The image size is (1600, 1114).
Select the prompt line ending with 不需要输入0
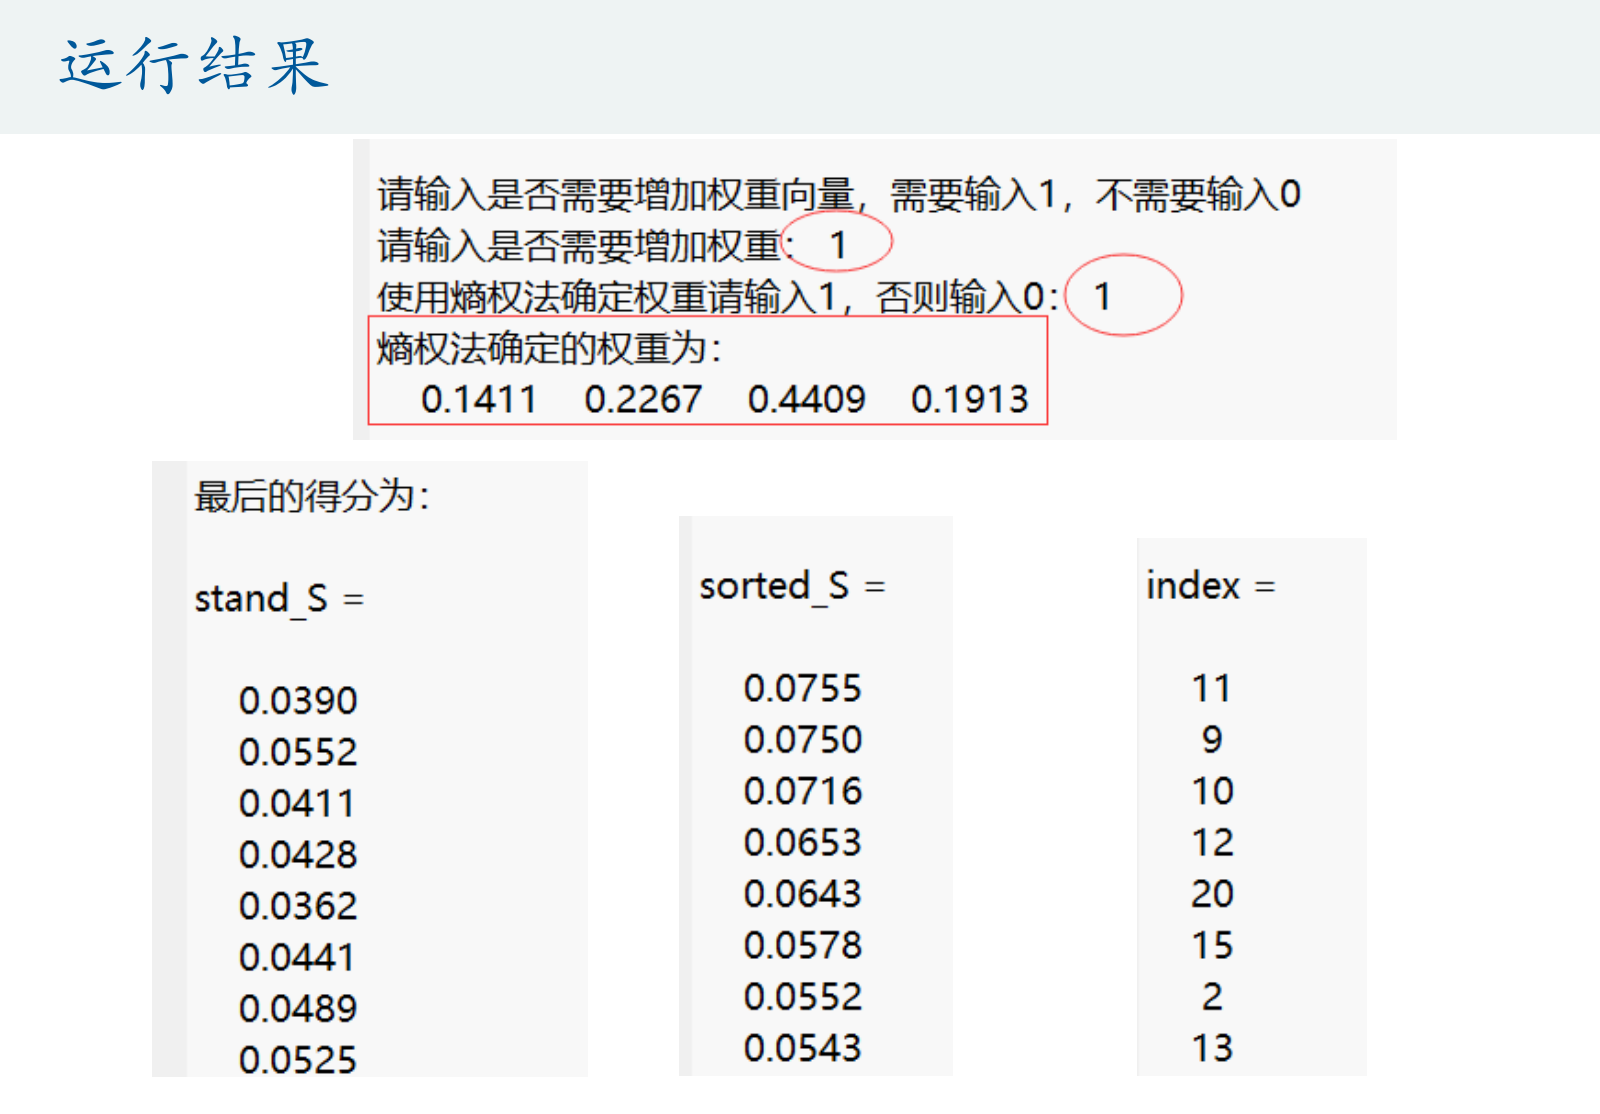tap(839, 194)
